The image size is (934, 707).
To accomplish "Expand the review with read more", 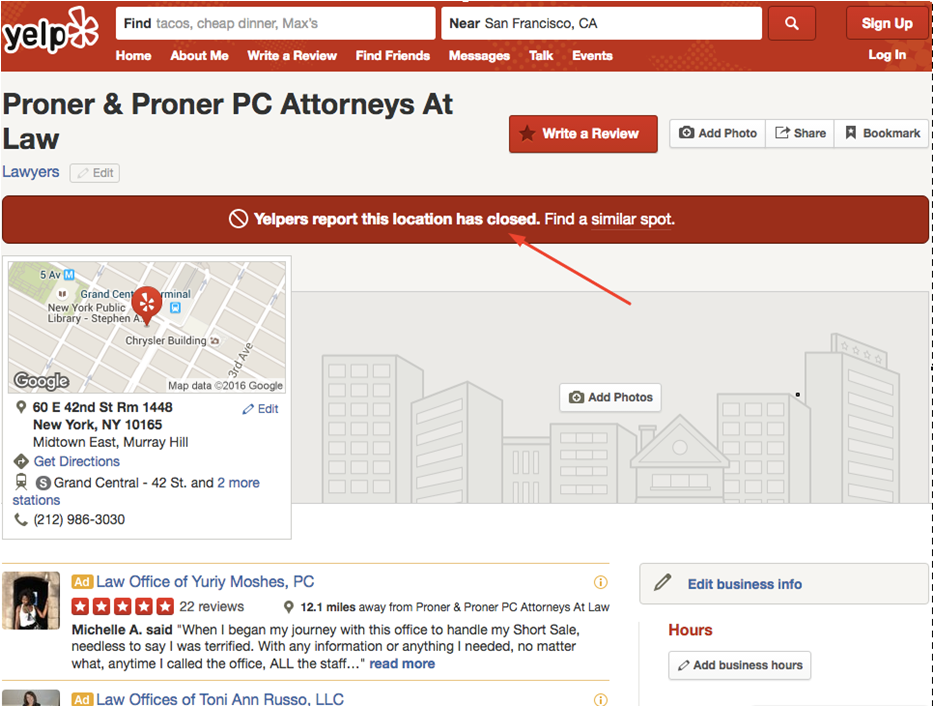I will point(402,664).
